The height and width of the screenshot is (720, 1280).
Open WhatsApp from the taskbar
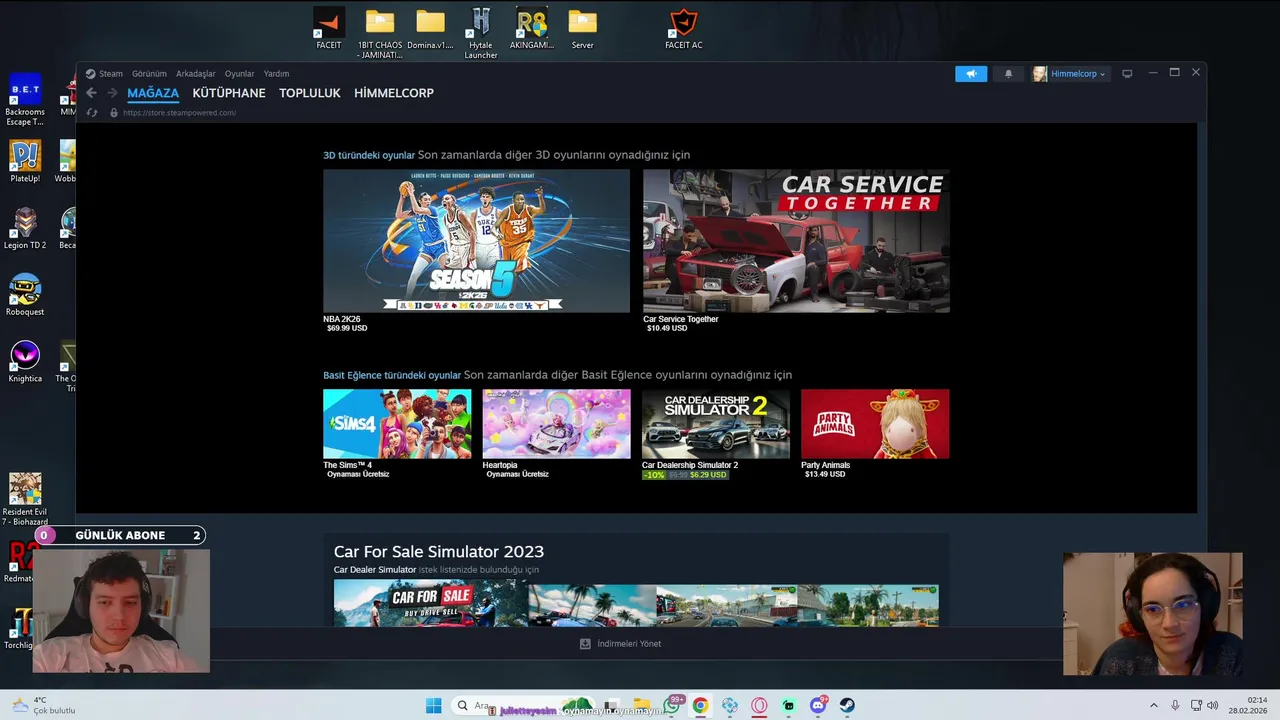(x=671, y=706)
